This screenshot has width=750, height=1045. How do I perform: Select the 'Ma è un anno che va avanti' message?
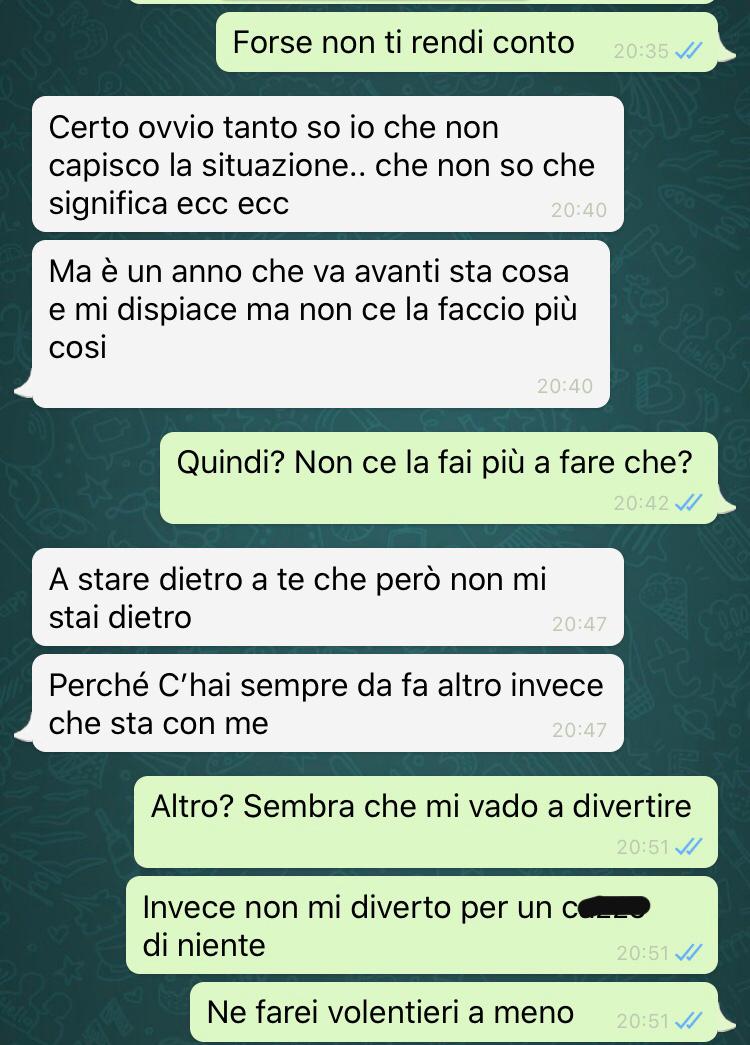click(321, 324)
